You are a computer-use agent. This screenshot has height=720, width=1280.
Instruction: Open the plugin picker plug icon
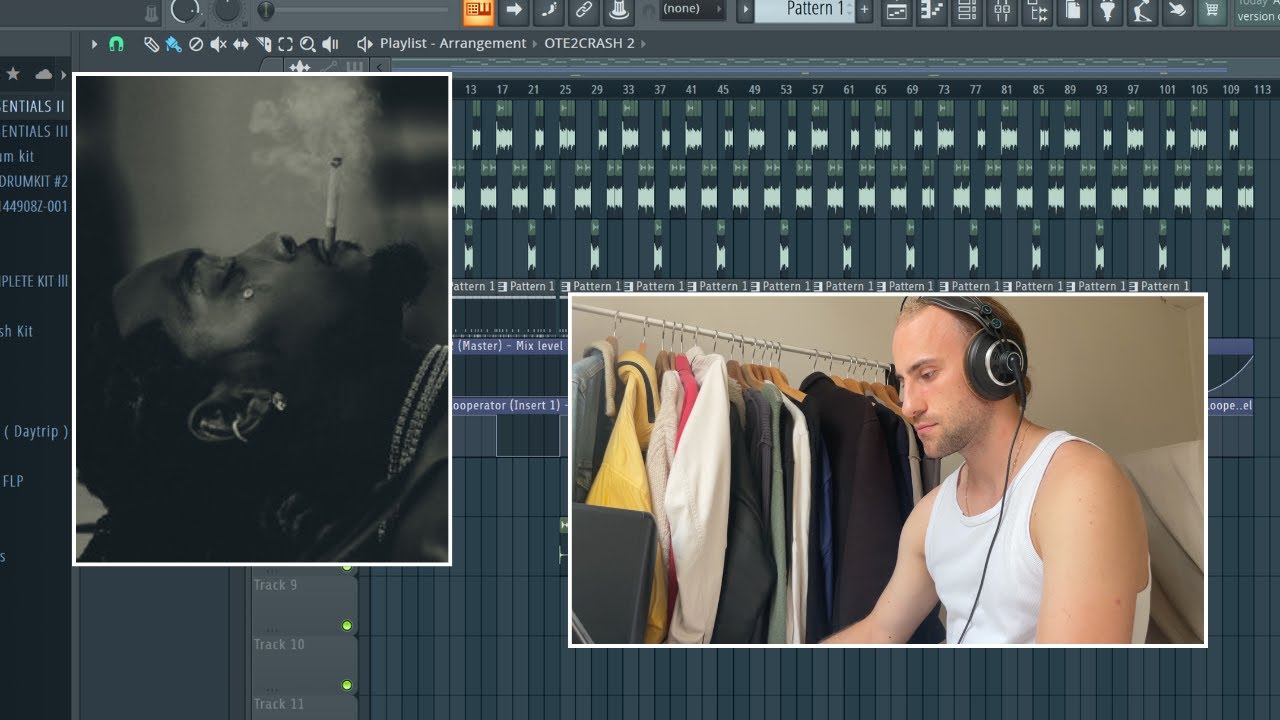(1107, 11)
